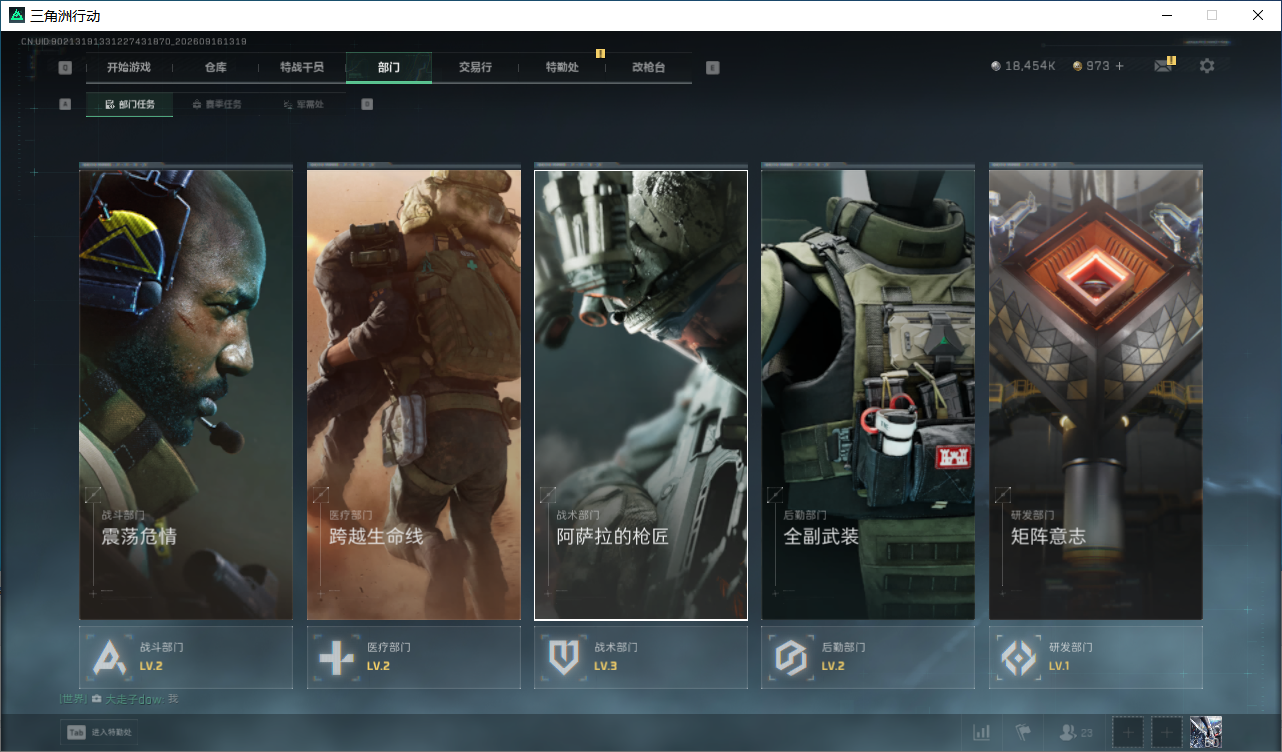The width and height of the screenshot is (1282, 752).
Task: Open the mail envelope icon
Action: [x=1162, y=66]
